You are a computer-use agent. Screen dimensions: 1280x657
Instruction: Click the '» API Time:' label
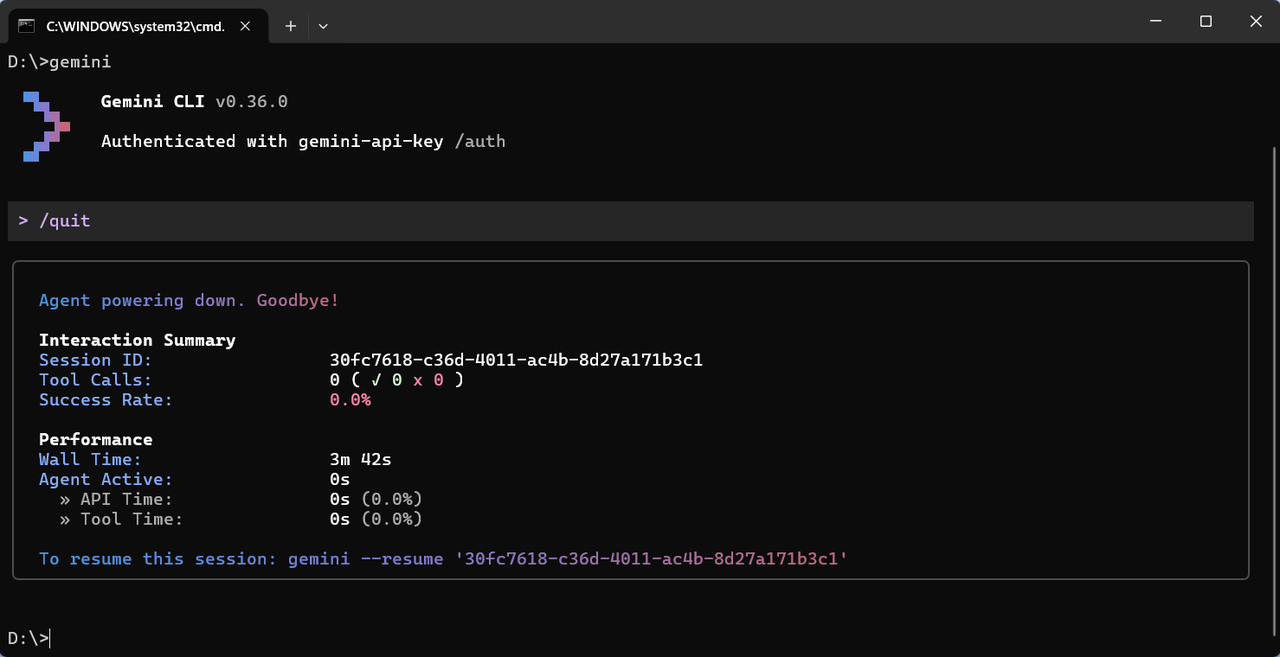(116, 499)
